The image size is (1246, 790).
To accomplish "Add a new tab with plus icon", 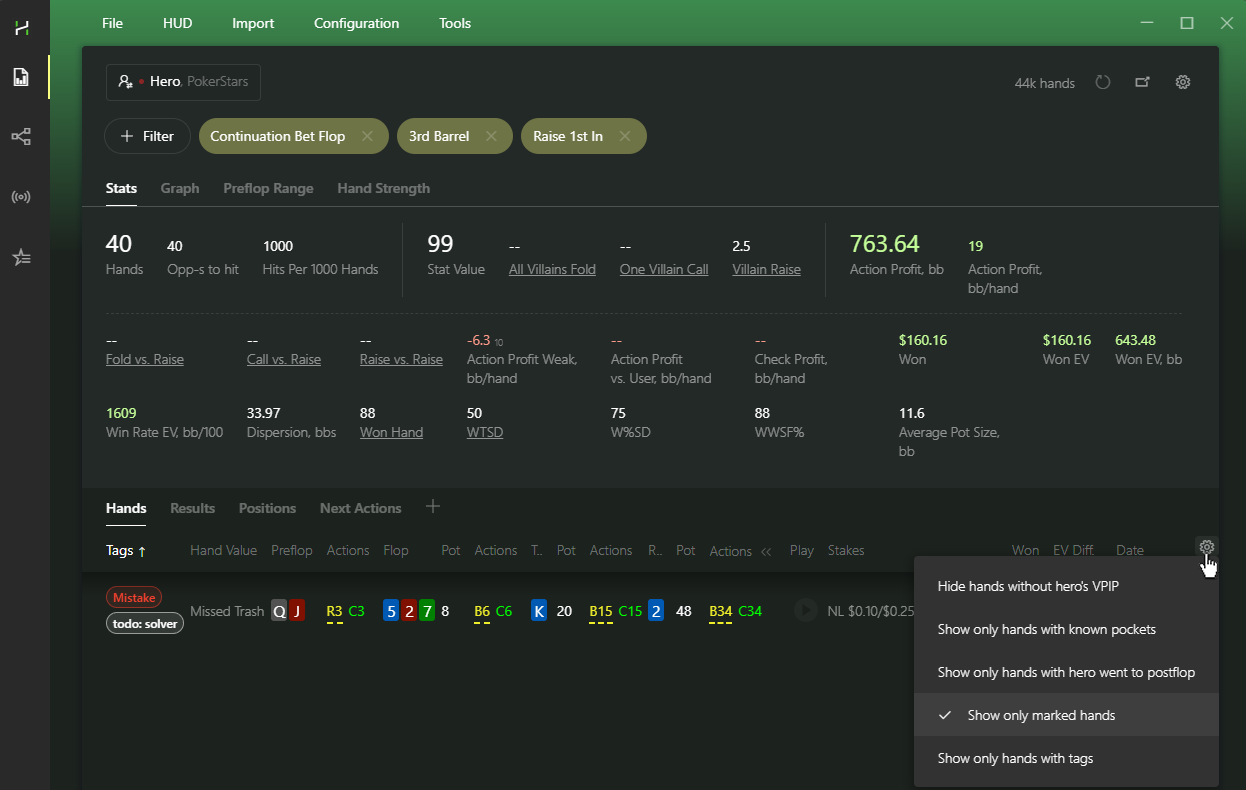I will (433, 507).
